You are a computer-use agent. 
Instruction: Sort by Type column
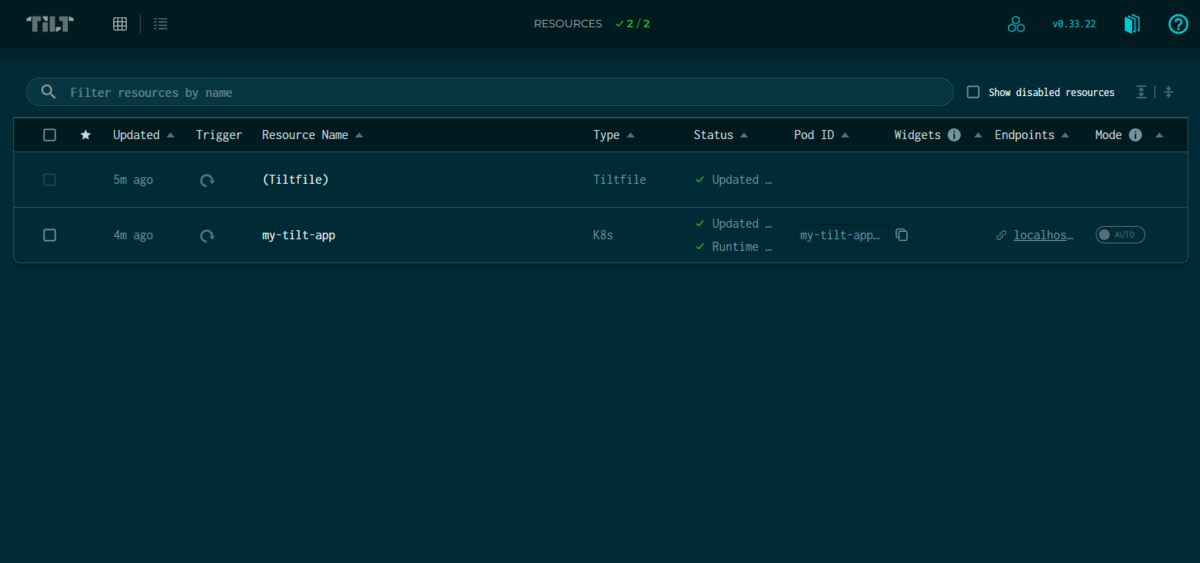tap(614, 135)
